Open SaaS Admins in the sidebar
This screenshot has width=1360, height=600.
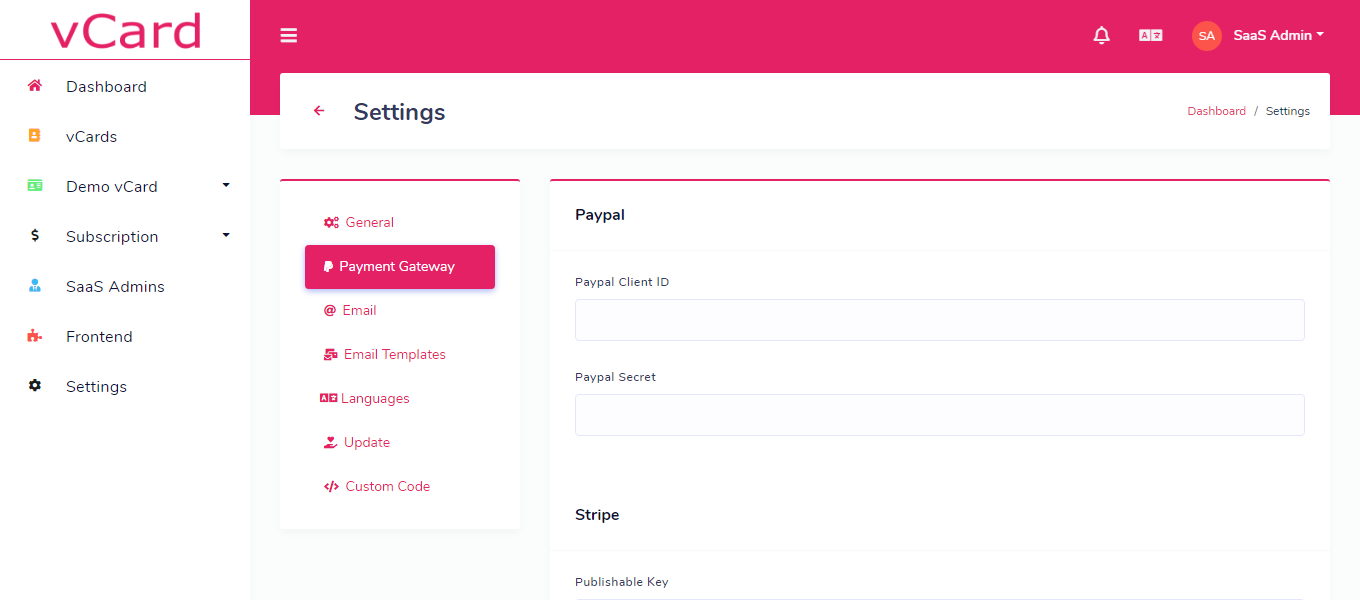click(115, 286)
